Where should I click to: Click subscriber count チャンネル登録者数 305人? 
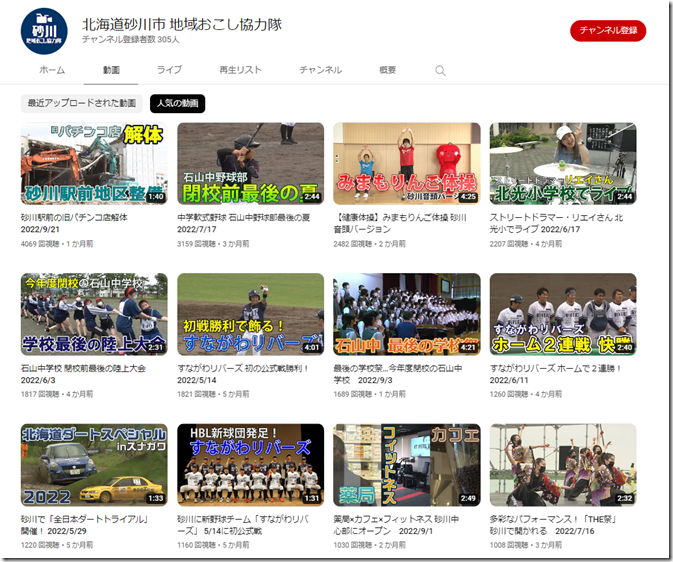point(130,39)
